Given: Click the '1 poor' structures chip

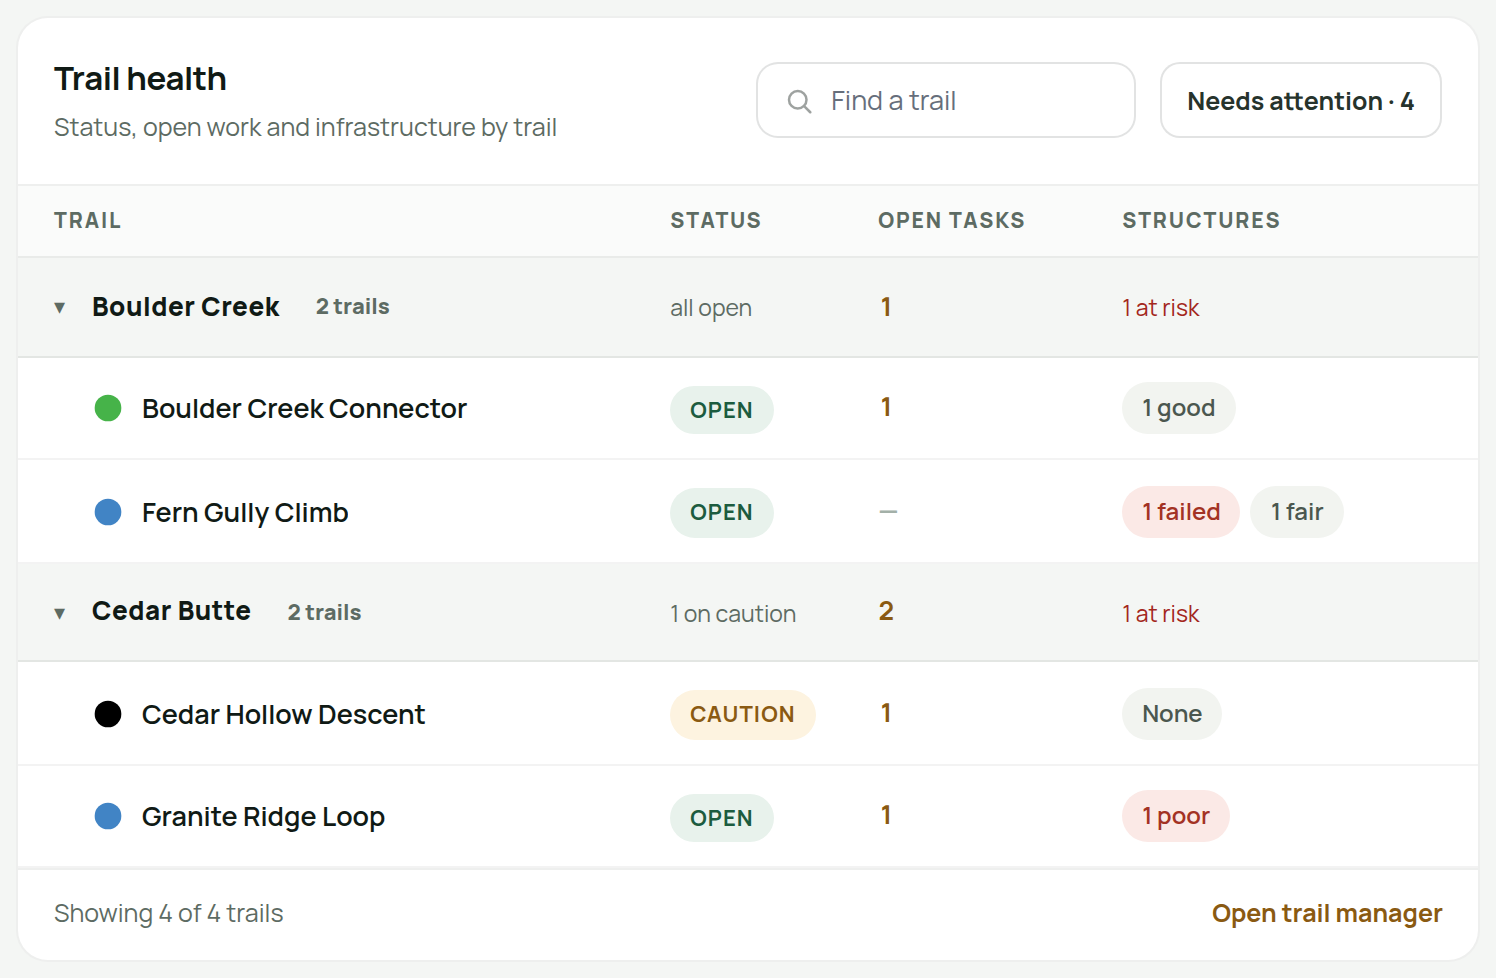Looking at the screenshot, I should 1176,816.
